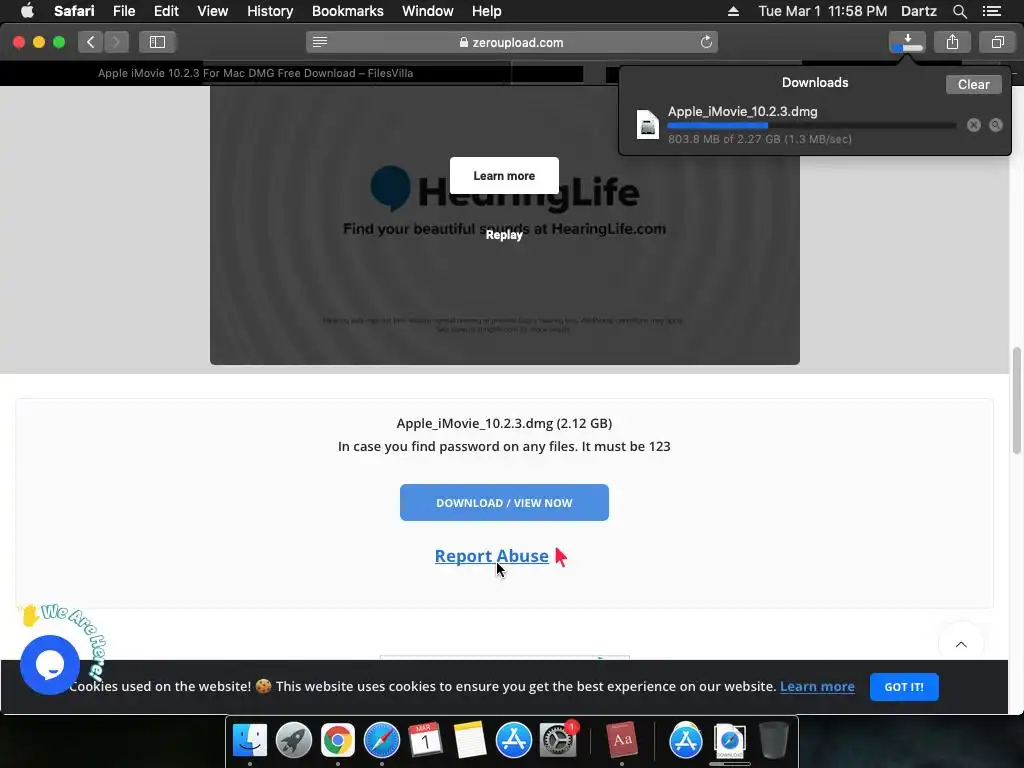Viewport: 1024px width, 768px height.
Task: Open Trash from the Dock
Action: (773, 741)
